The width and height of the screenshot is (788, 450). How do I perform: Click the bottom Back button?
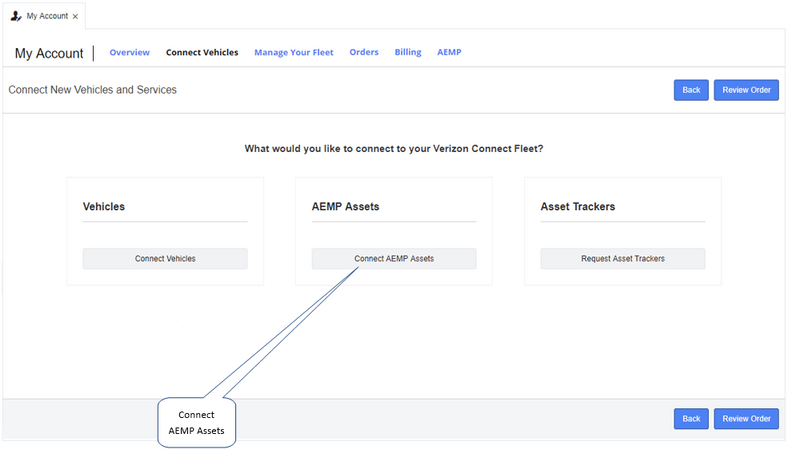click(x=691, y=419)
